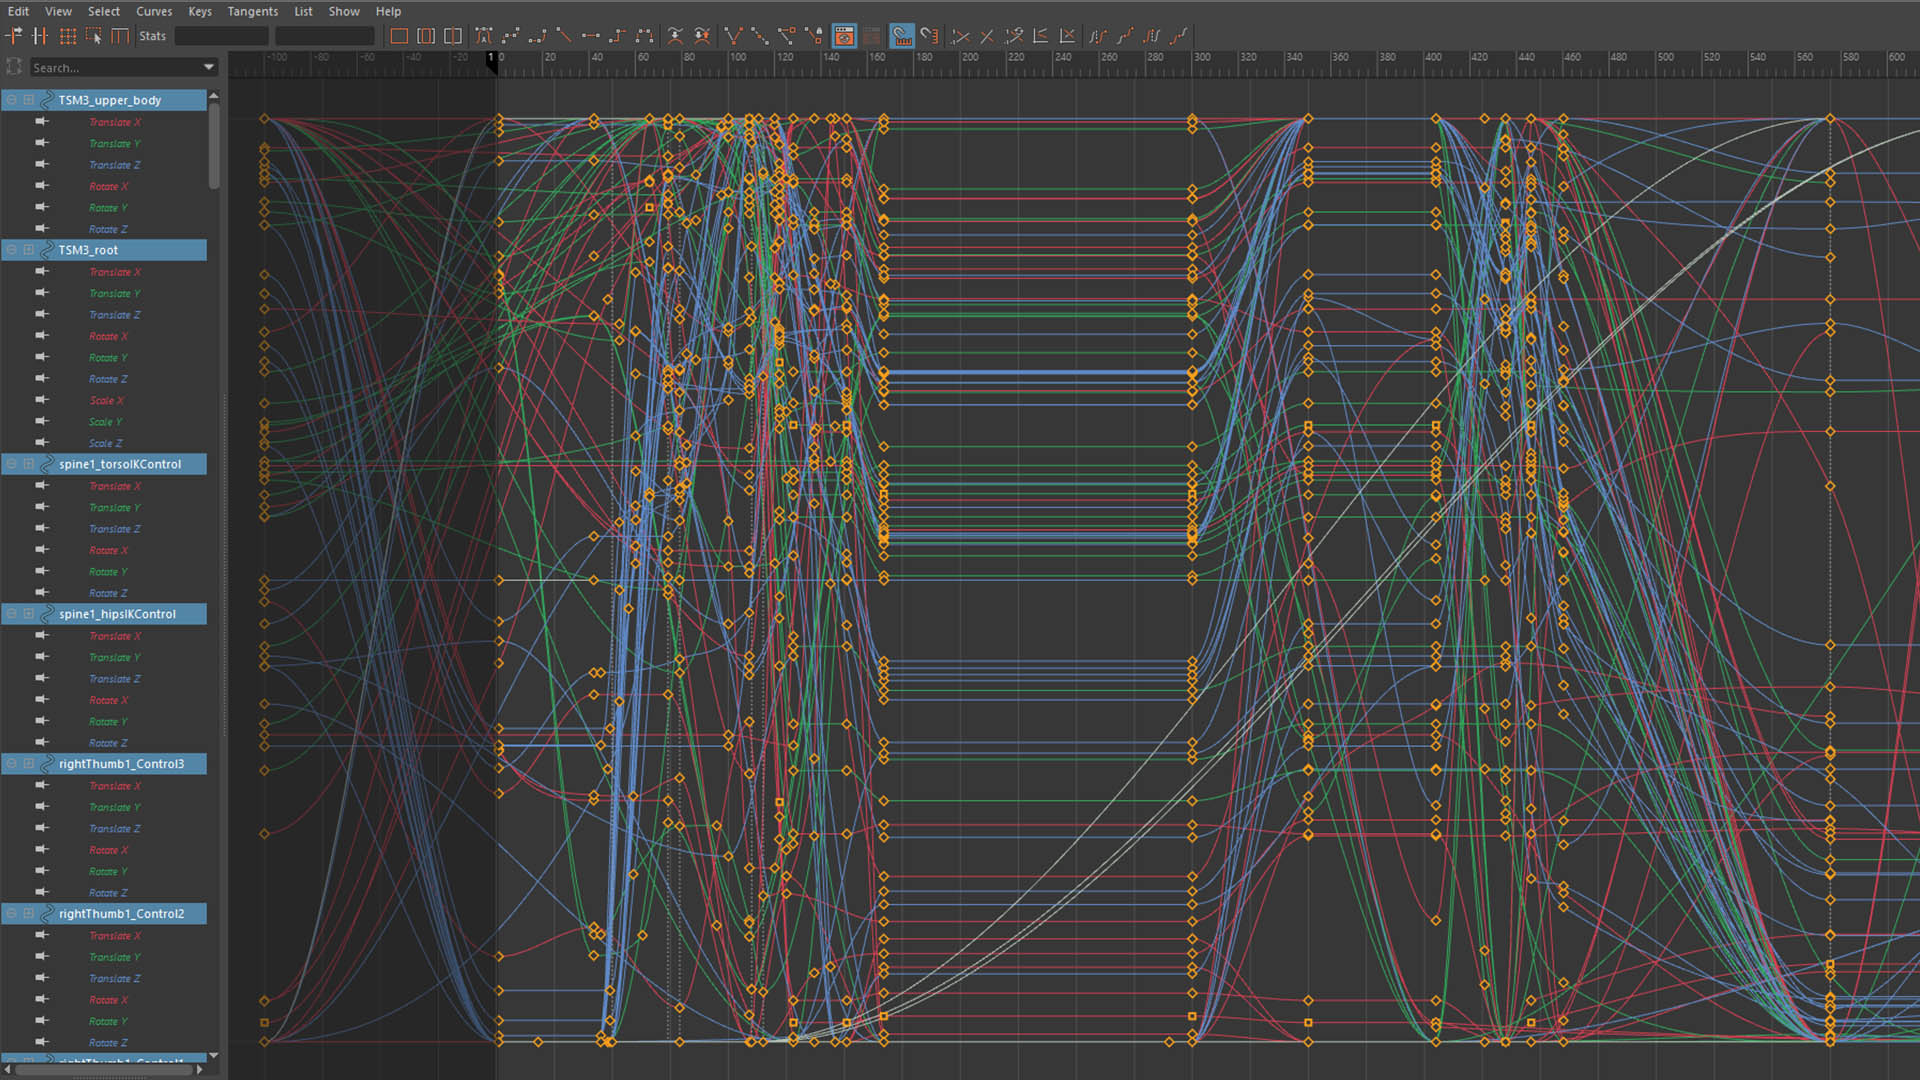Click the Frame All button
Screen dimensions: 1920x1080
(399, 36)
